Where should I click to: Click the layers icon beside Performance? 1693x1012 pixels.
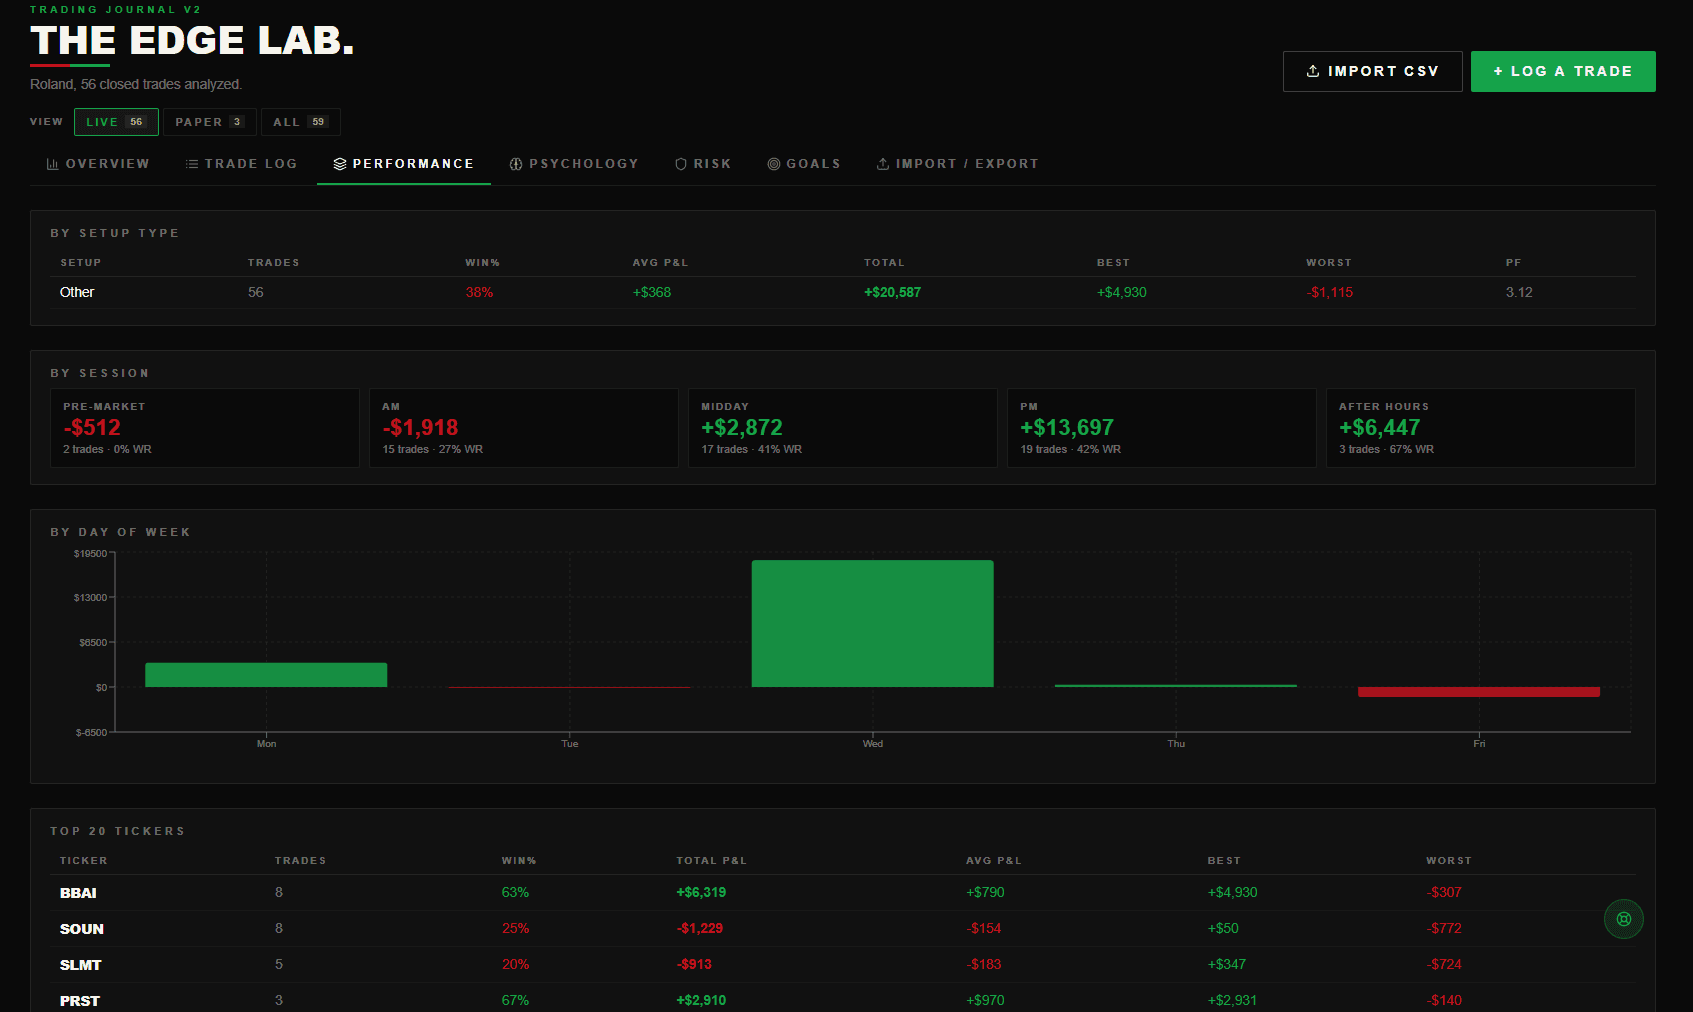[340, 164]
